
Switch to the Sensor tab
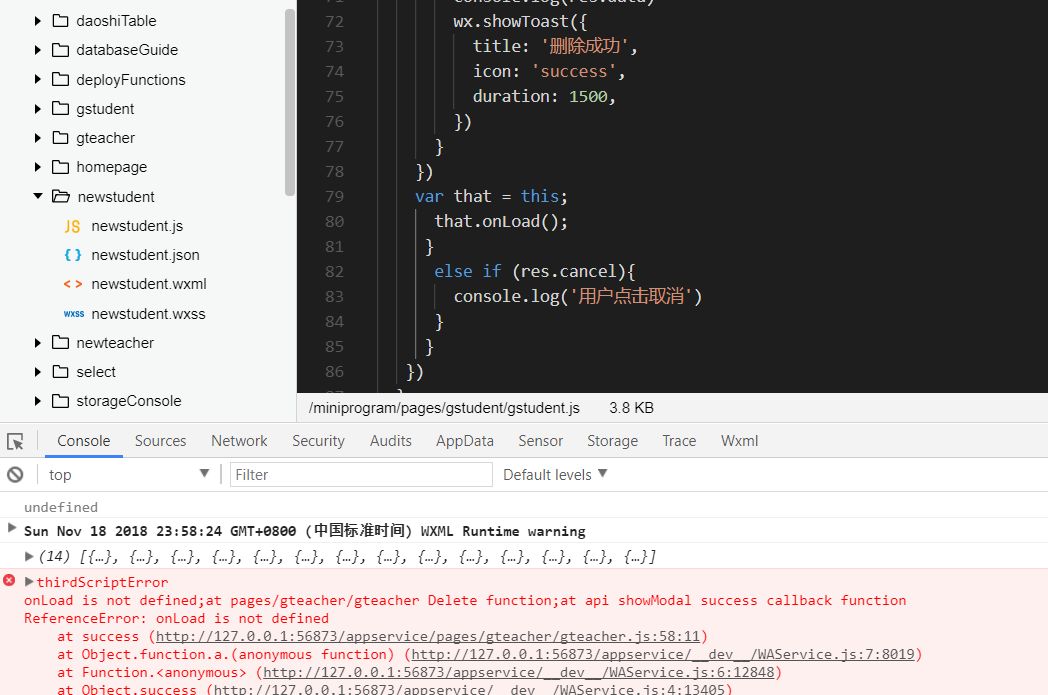pyautogui.click(x=541, y=441)
